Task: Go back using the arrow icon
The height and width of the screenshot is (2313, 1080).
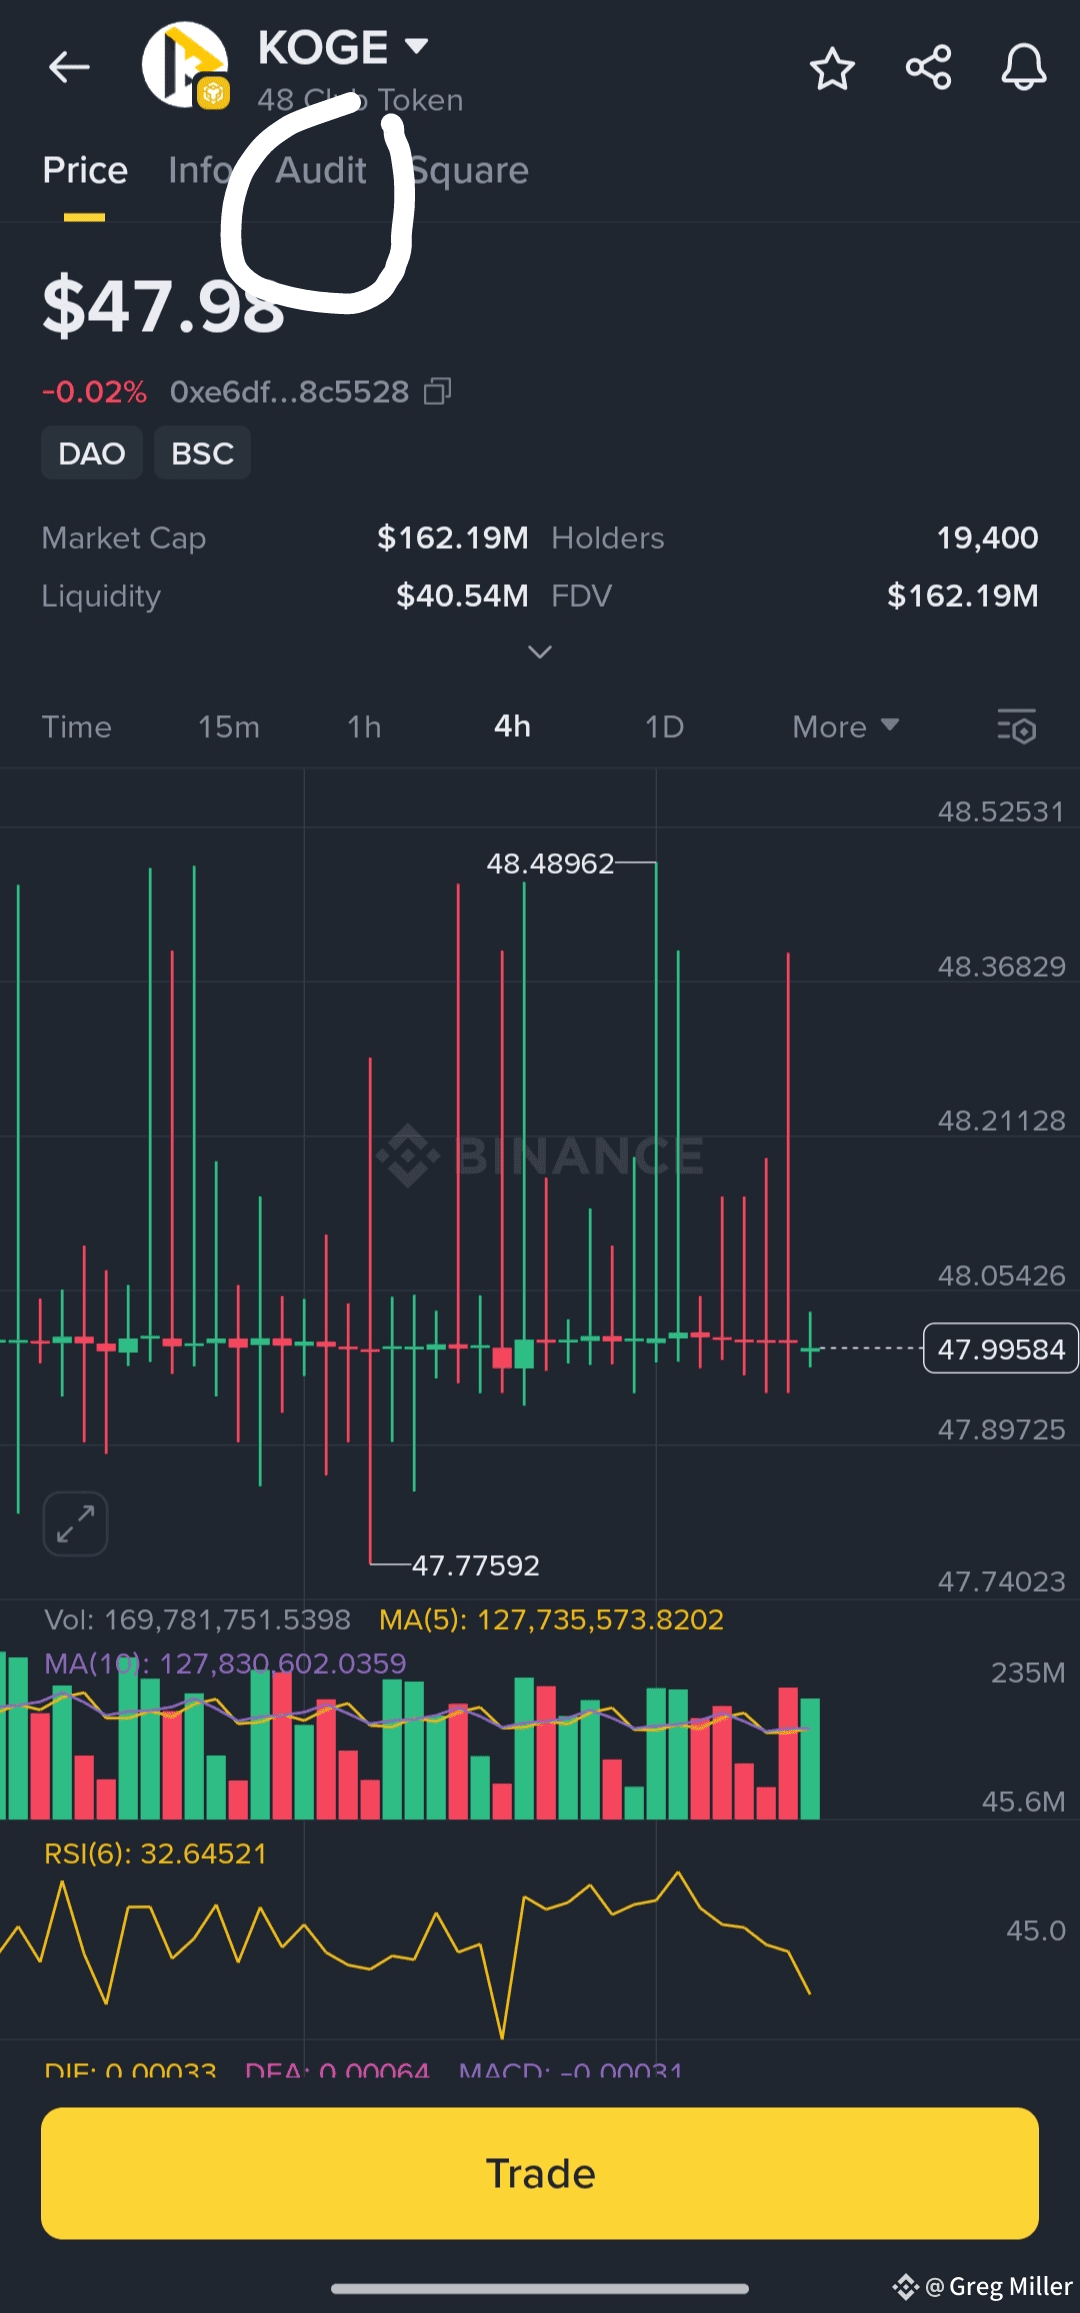Action: click(69, 68)
